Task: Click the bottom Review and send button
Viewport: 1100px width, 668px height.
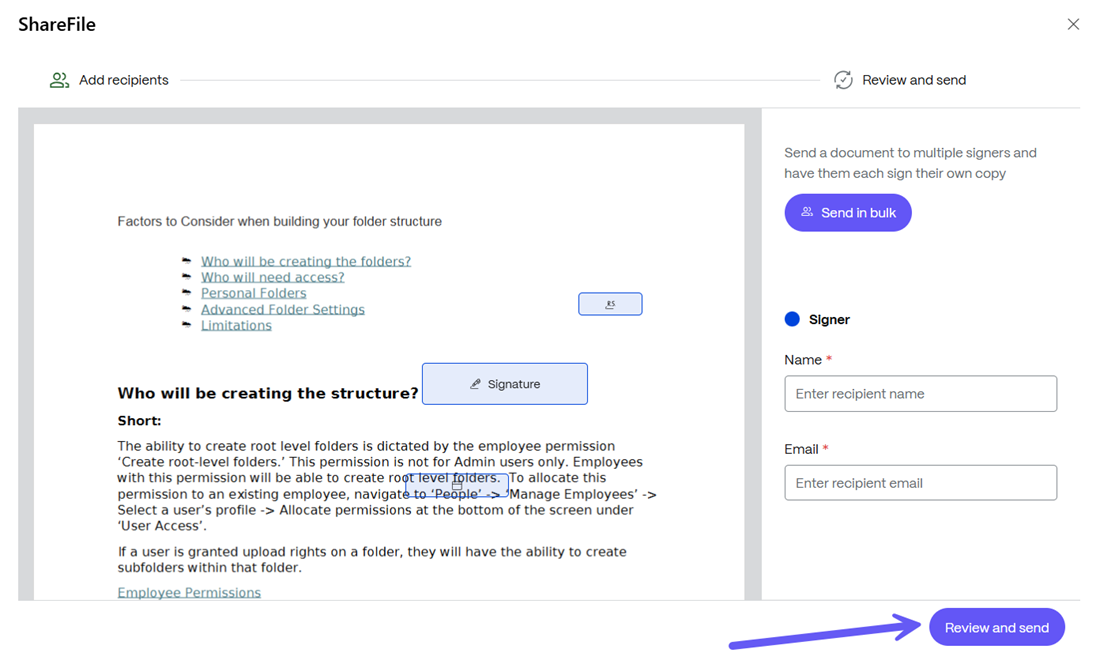Action: [x=996, y=627]
